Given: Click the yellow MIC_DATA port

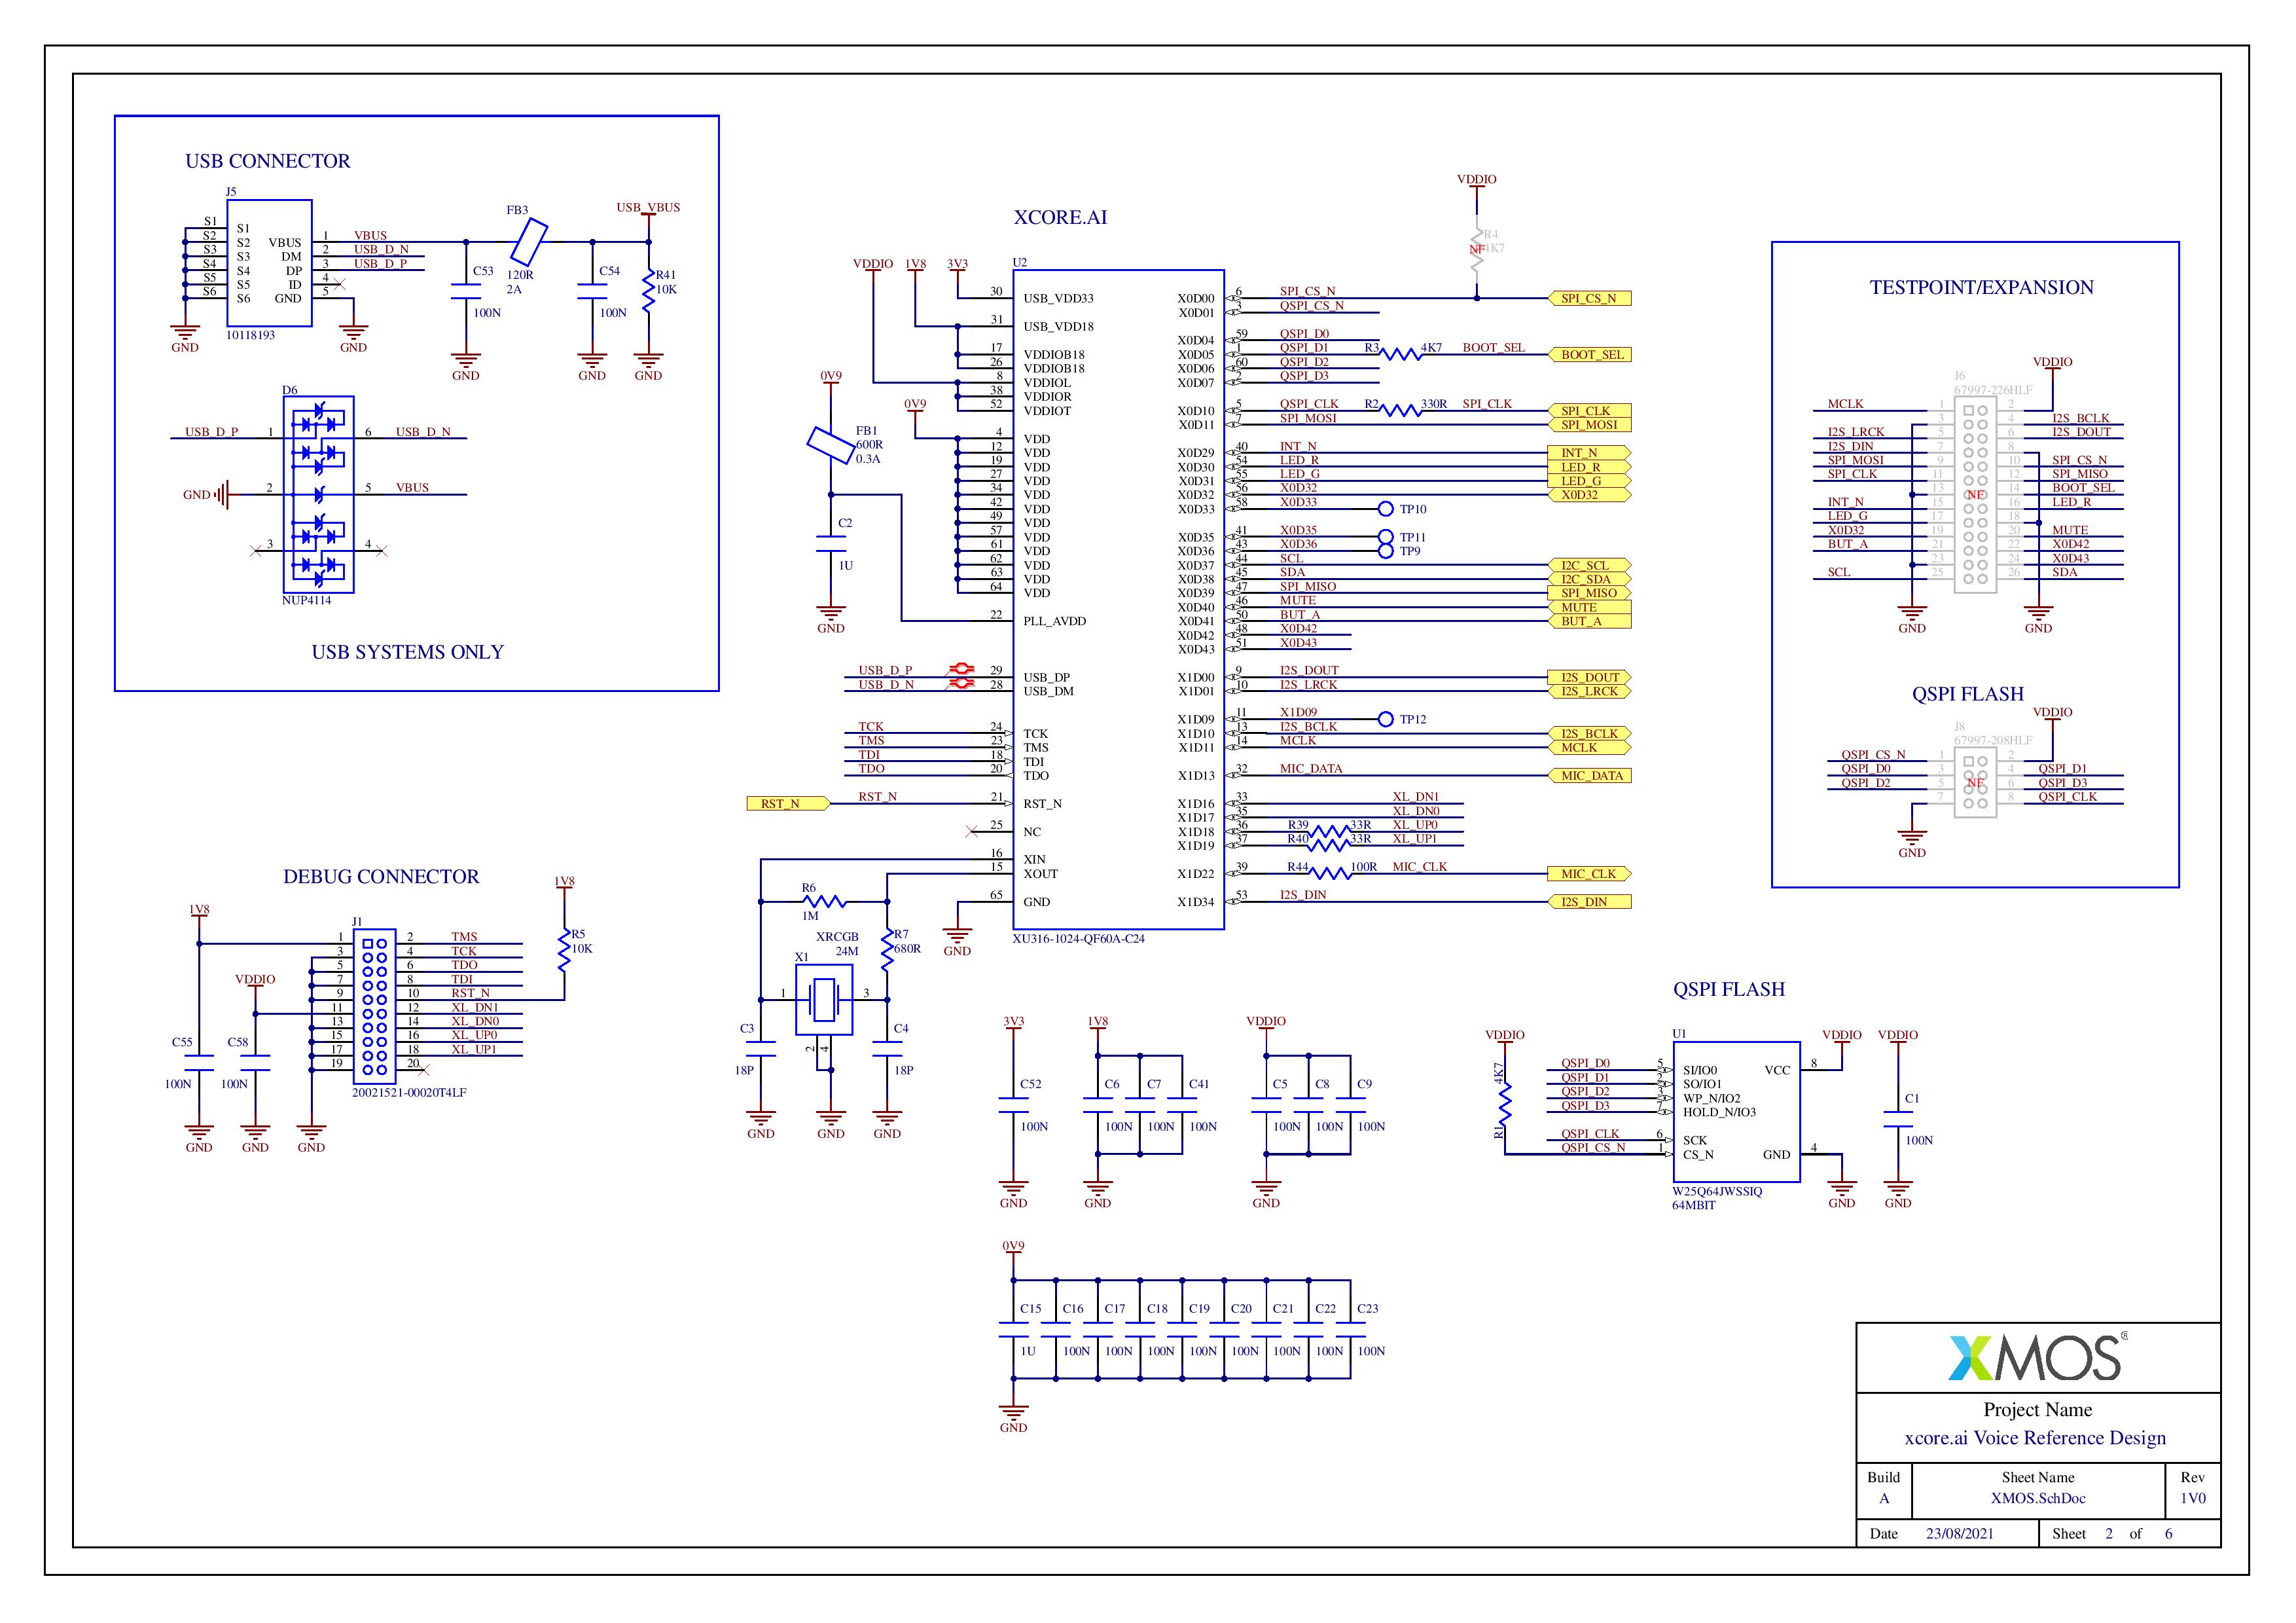Looking at the screenshot, I should [1589, 775].
